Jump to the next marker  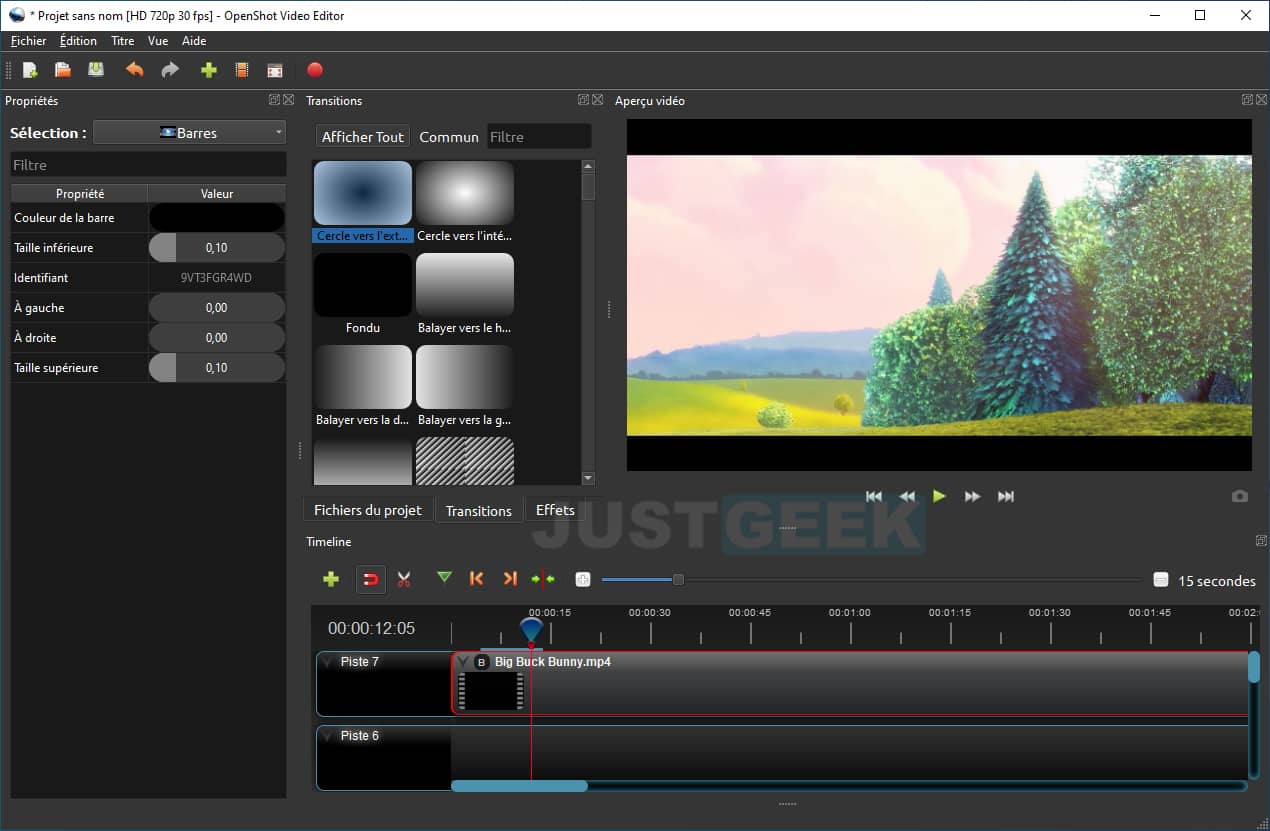(510, 578)
